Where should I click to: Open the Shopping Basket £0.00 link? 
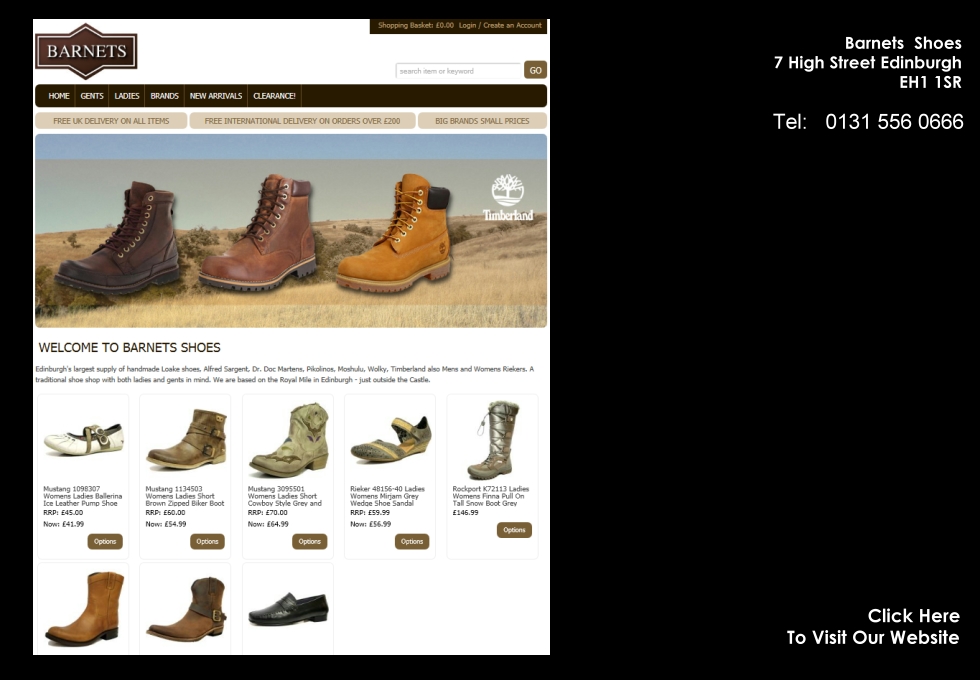[x=416, y=26]
